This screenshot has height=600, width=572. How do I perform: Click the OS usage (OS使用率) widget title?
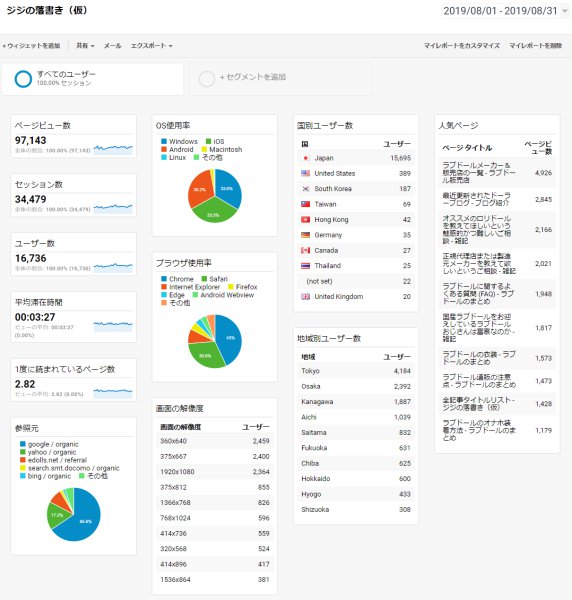[173, 126]
